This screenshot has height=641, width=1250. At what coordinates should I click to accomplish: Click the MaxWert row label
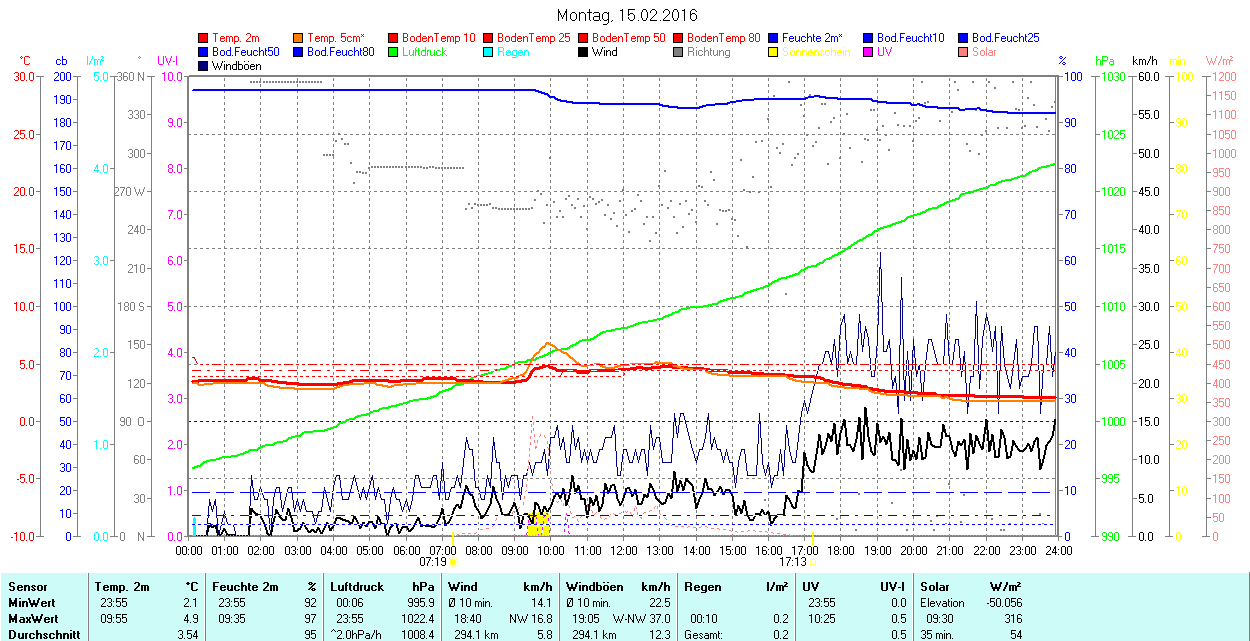32,619
